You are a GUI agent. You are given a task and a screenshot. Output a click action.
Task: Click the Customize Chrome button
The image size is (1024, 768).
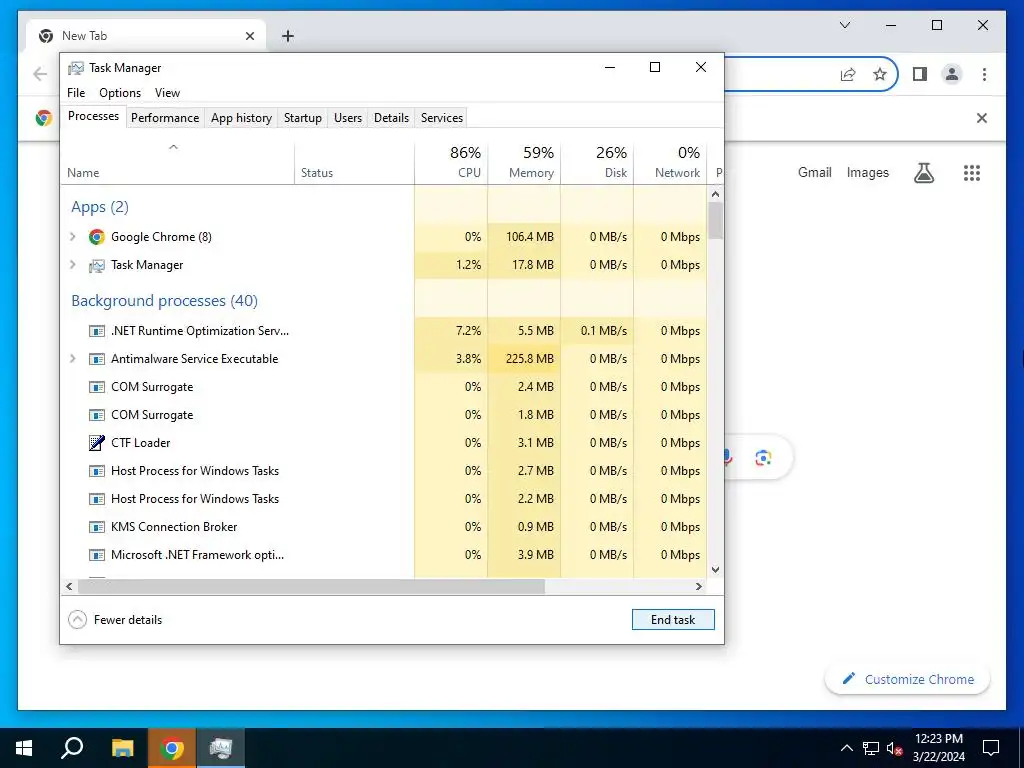908,679
